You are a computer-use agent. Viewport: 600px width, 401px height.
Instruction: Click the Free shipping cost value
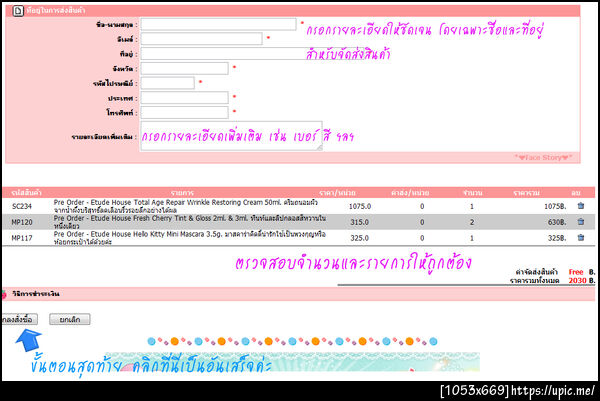click(x=576, y=272)
